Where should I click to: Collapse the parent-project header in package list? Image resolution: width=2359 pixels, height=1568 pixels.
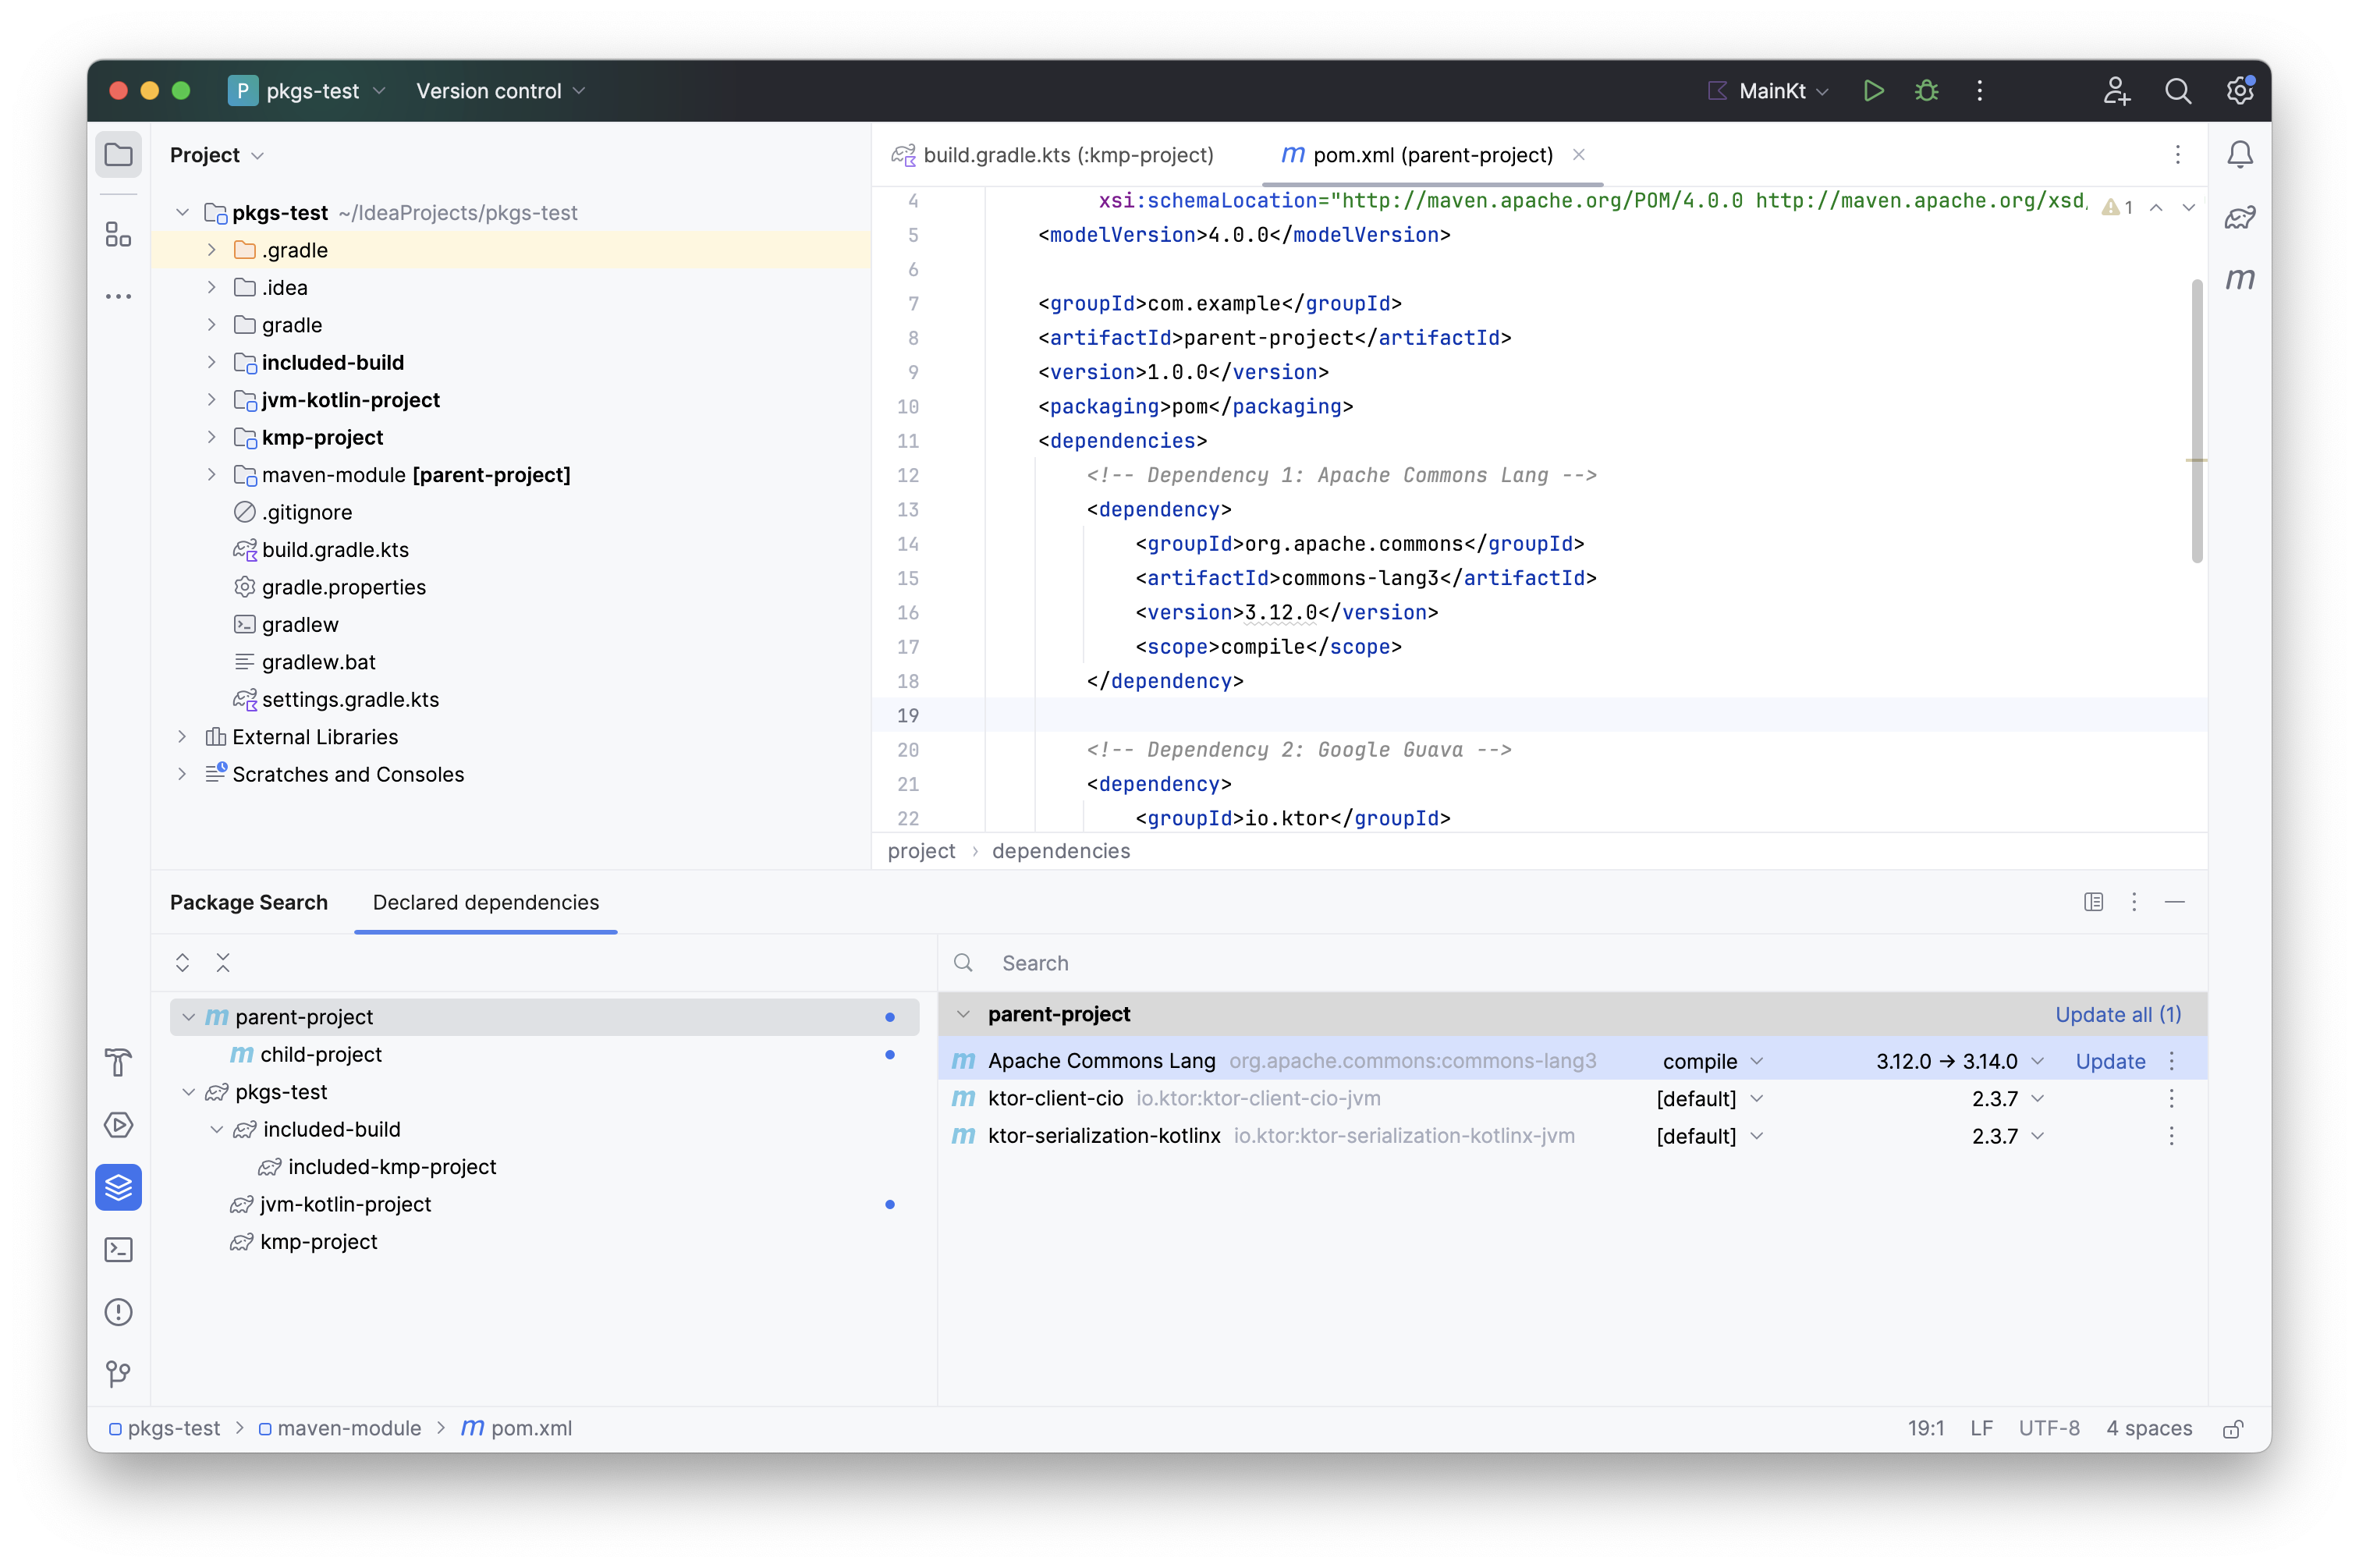[x=962, y=1014]
